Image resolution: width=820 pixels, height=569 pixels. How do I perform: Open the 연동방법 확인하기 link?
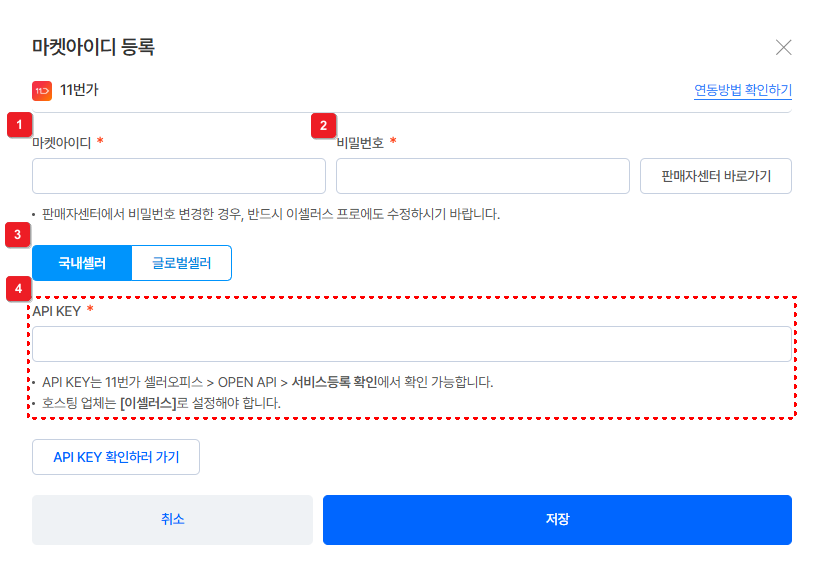pyautogui.click(x=743, y=91)
